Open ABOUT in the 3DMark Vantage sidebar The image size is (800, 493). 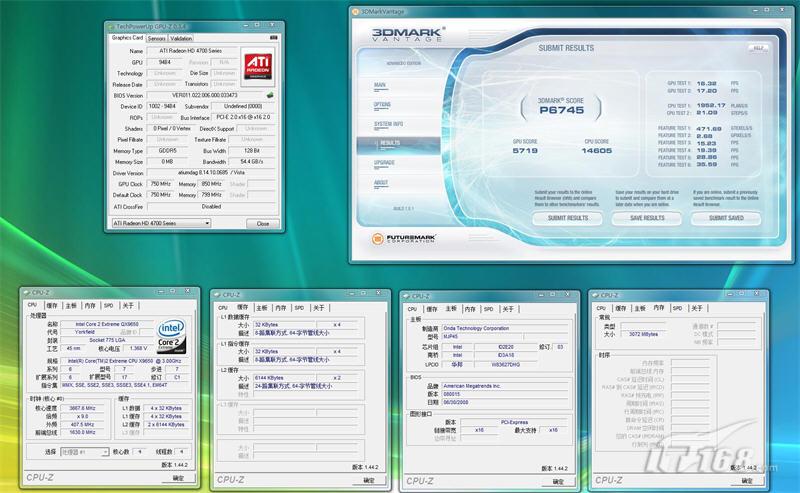[381, 183]
